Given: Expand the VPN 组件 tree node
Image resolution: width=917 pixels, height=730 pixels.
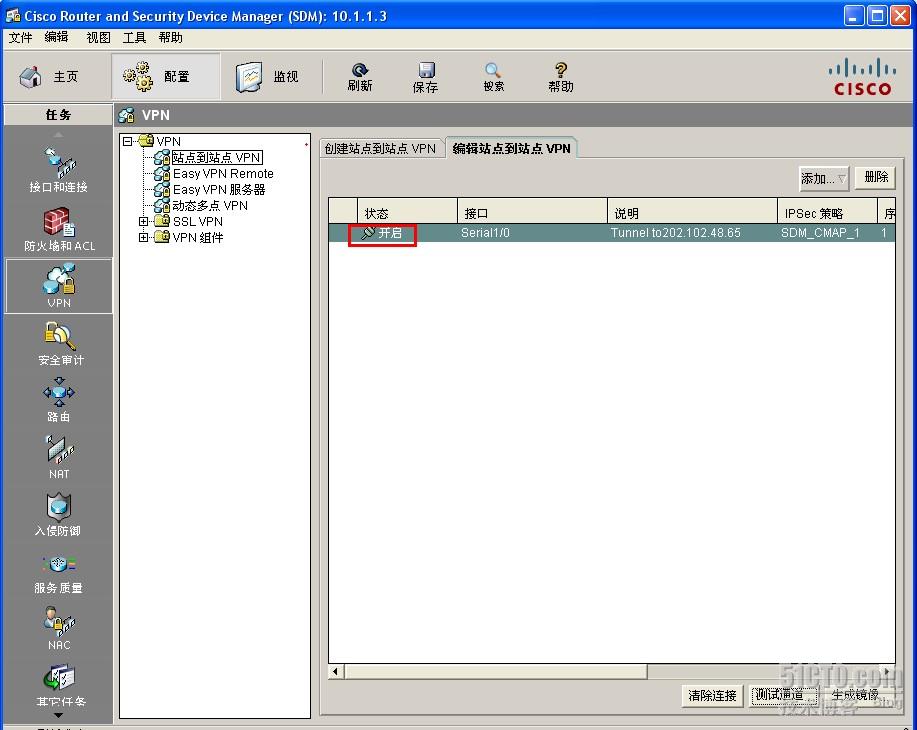Looking at the screenshot, I should (x=143, y=237).
